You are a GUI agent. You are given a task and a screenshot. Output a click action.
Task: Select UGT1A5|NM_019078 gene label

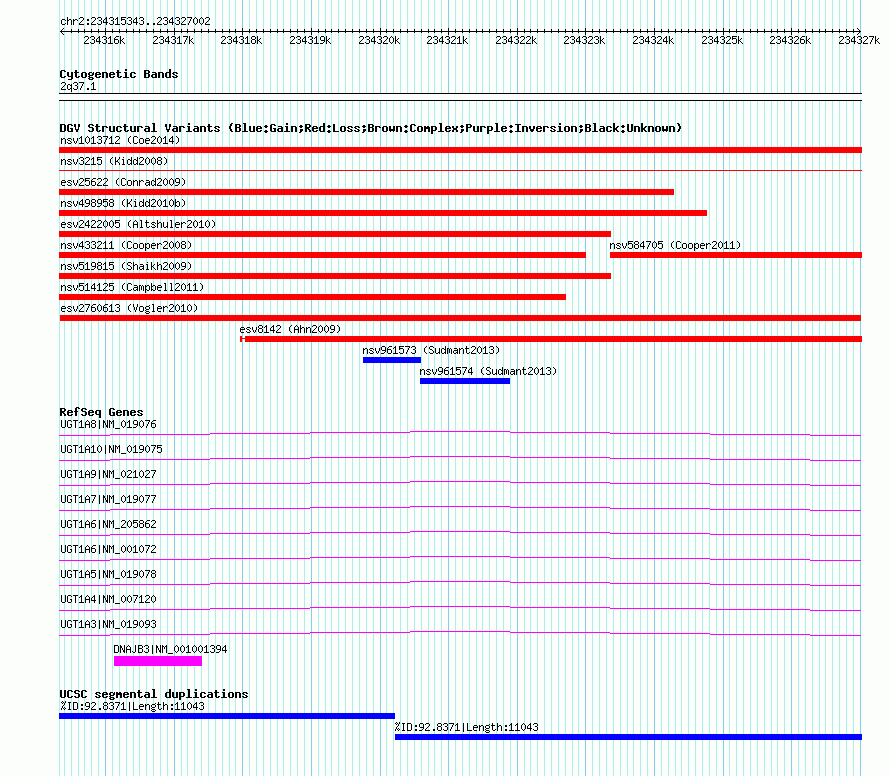point(108,574)
